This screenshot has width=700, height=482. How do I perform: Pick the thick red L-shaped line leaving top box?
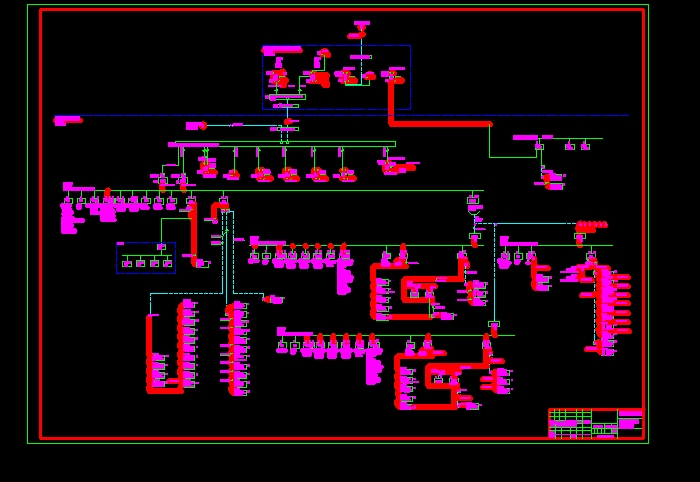click(x=440, y=103)
